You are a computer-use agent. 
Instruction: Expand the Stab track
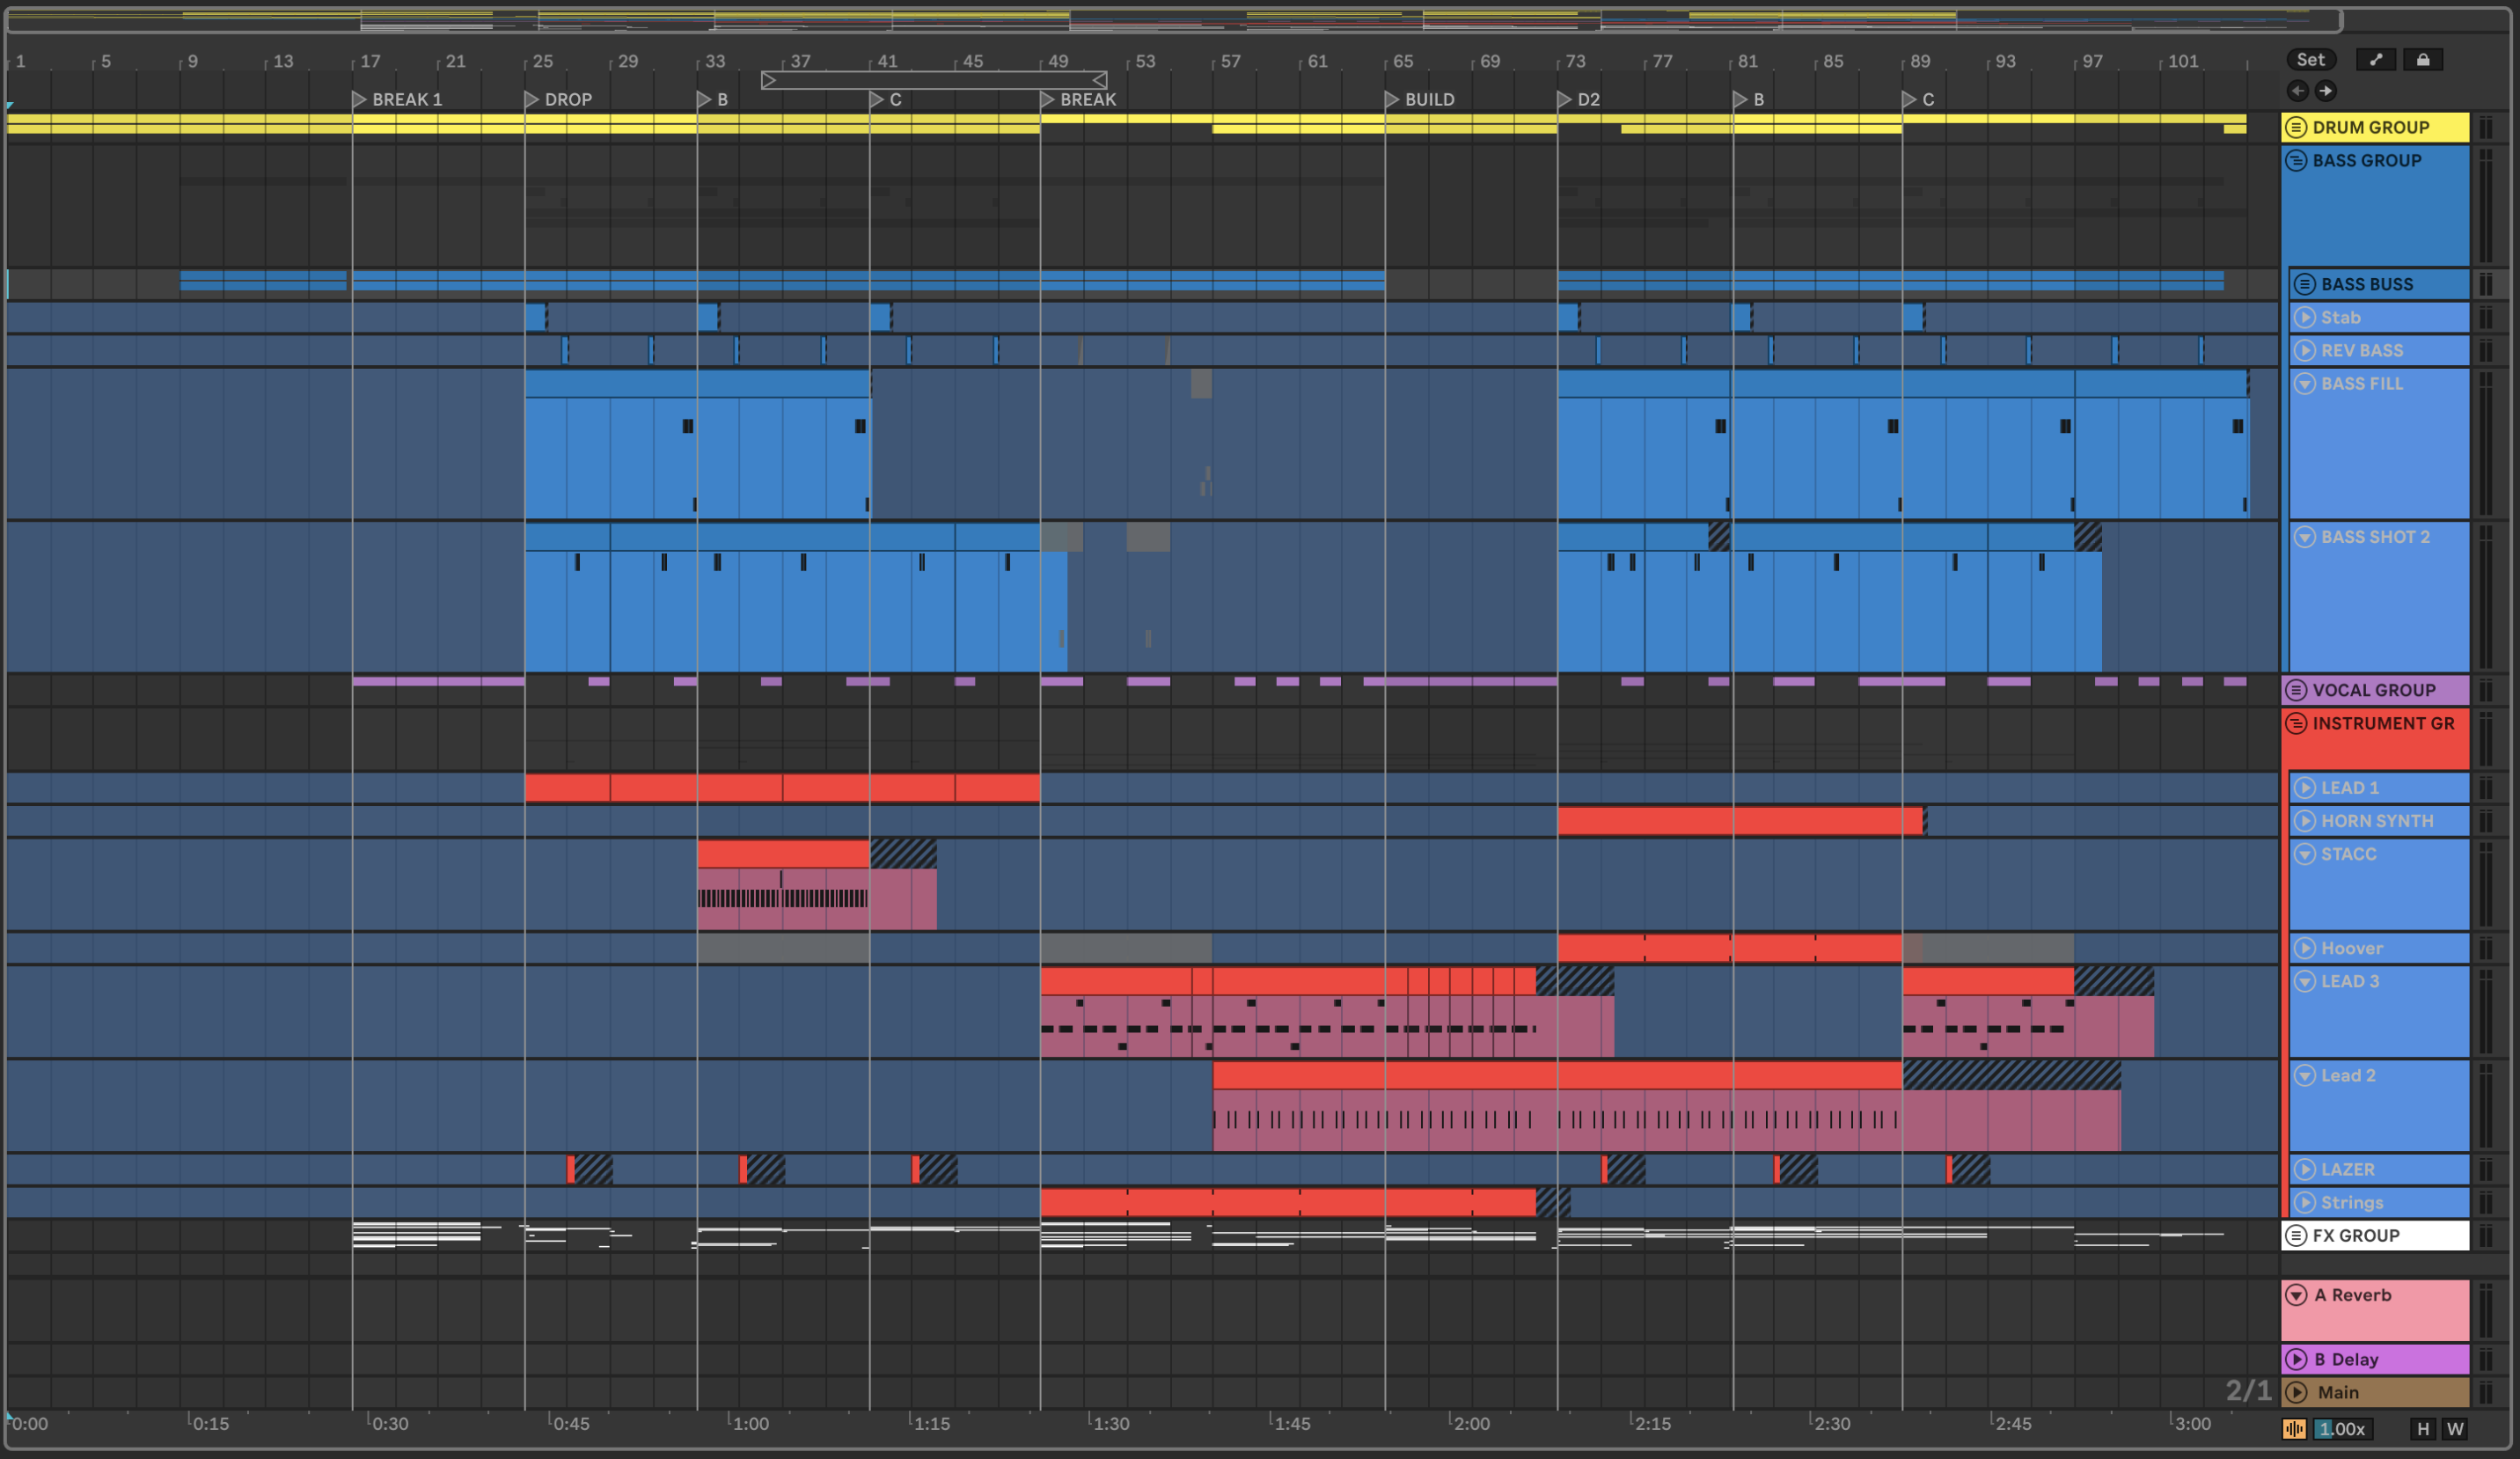point(2305,317)
